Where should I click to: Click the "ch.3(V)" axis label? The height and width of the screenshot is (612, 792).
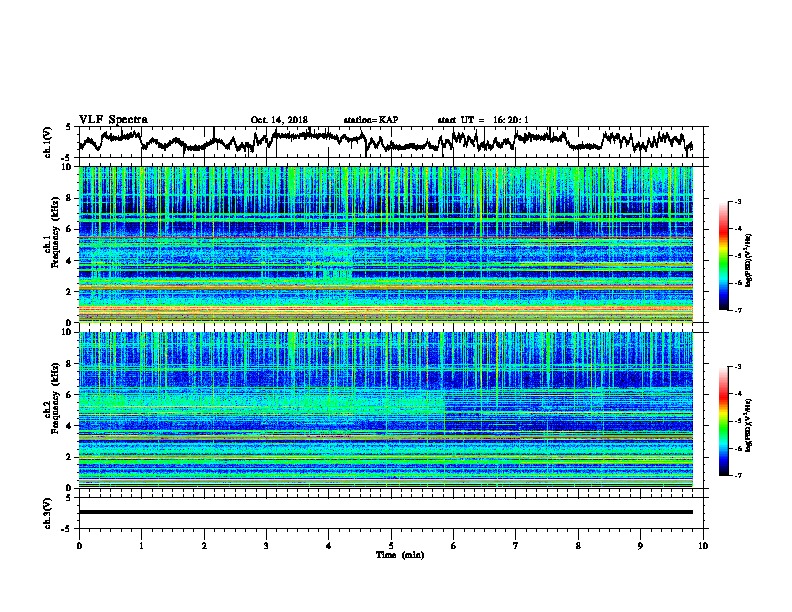click(x=48, y=513)
